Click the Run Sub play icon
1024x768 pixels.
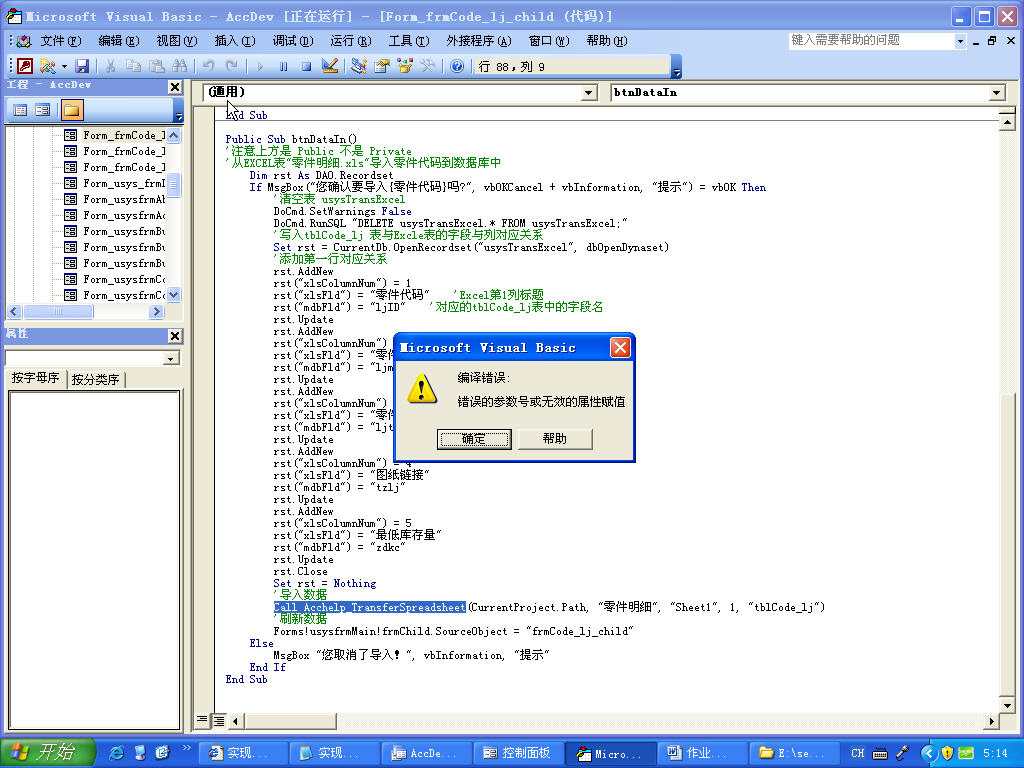click(x=260, y=66)
